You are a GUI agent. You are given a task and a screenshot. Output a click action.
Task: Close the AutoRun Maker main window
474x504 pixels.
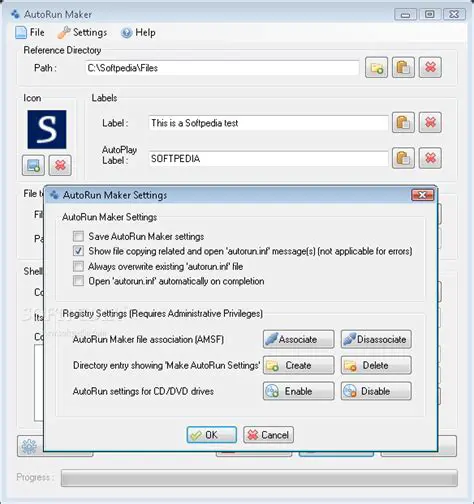click(454, 14)
